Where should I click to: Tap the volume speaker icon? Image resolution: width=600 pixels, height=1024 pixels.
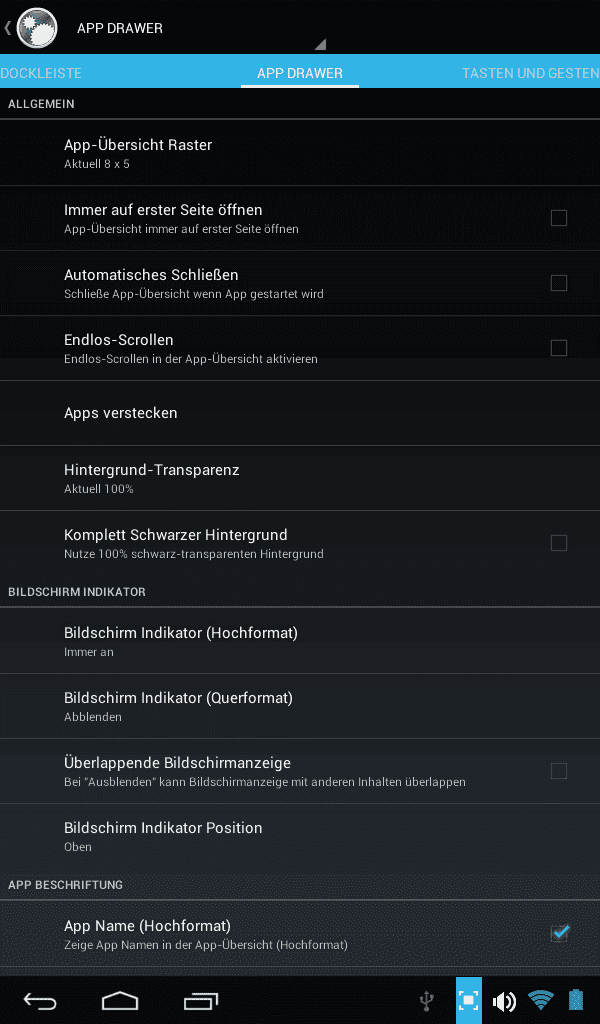pos(504,1000)
